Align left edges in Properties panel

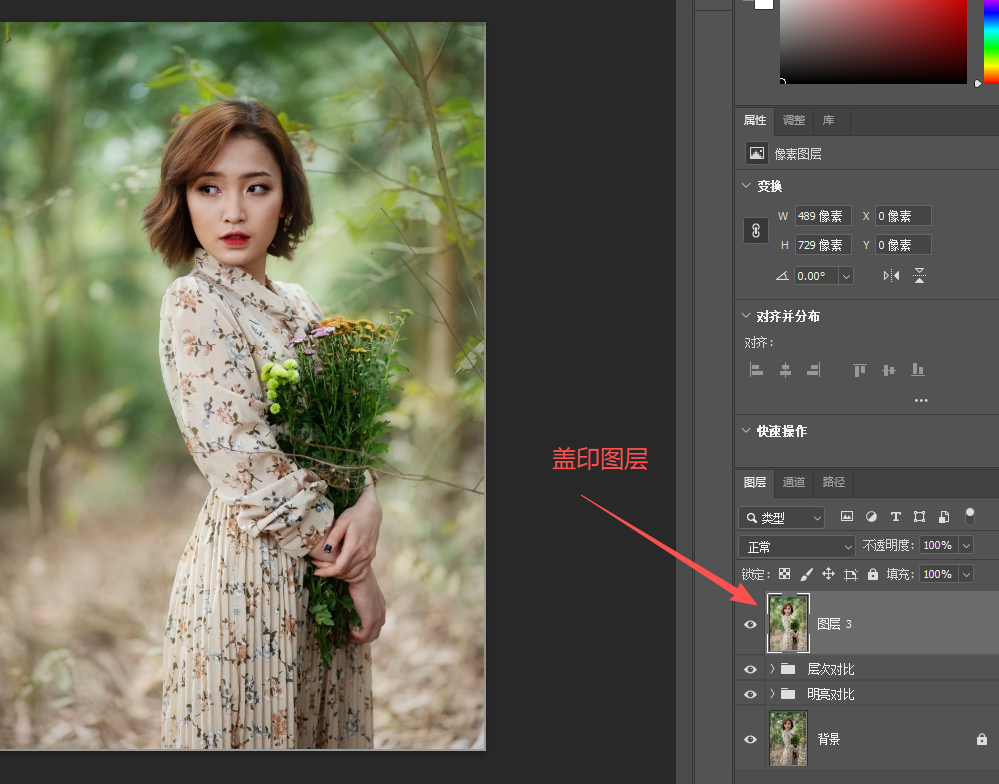756,369
